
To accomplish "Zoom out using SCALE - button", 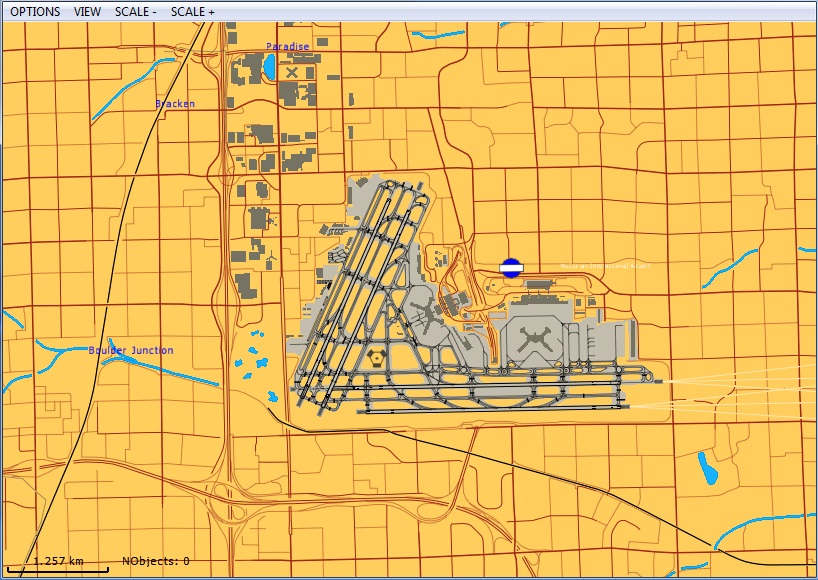I will point(135,12).
